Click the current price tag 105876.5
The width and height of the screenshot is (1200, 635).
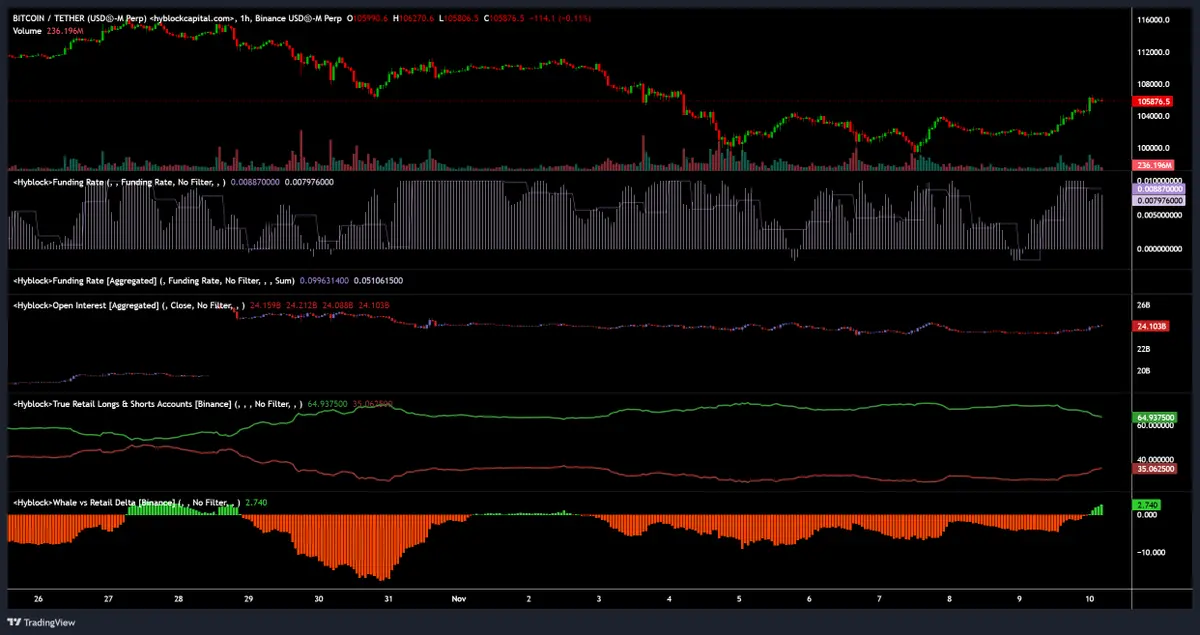pyautogui.click(x=1154, y=102)
